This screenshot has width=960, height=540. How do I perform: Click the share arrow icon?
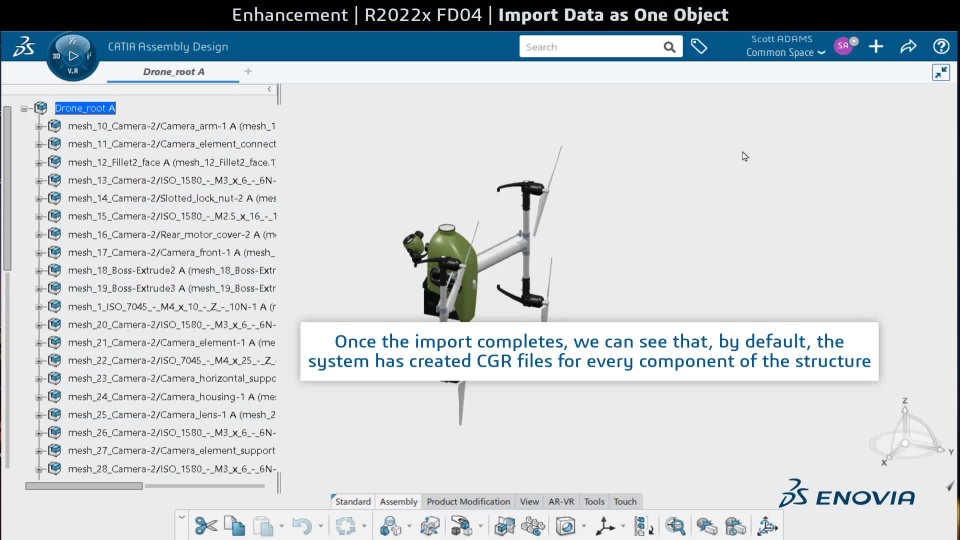909,47
